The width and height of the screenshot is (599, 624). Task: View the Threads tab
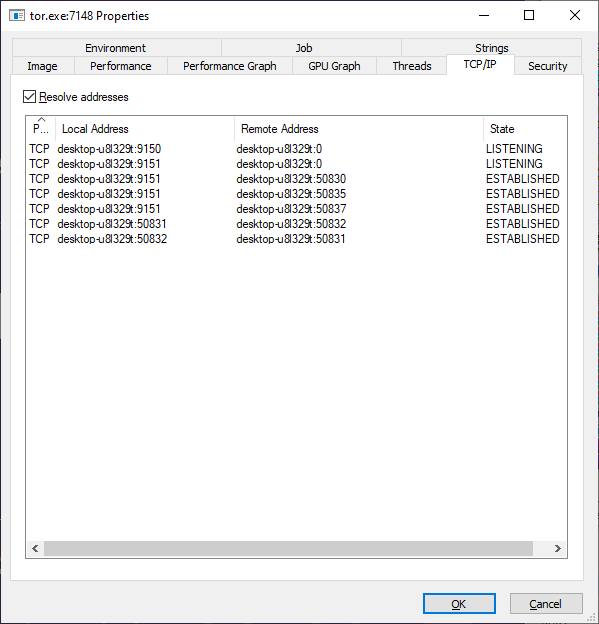(412, 66)
